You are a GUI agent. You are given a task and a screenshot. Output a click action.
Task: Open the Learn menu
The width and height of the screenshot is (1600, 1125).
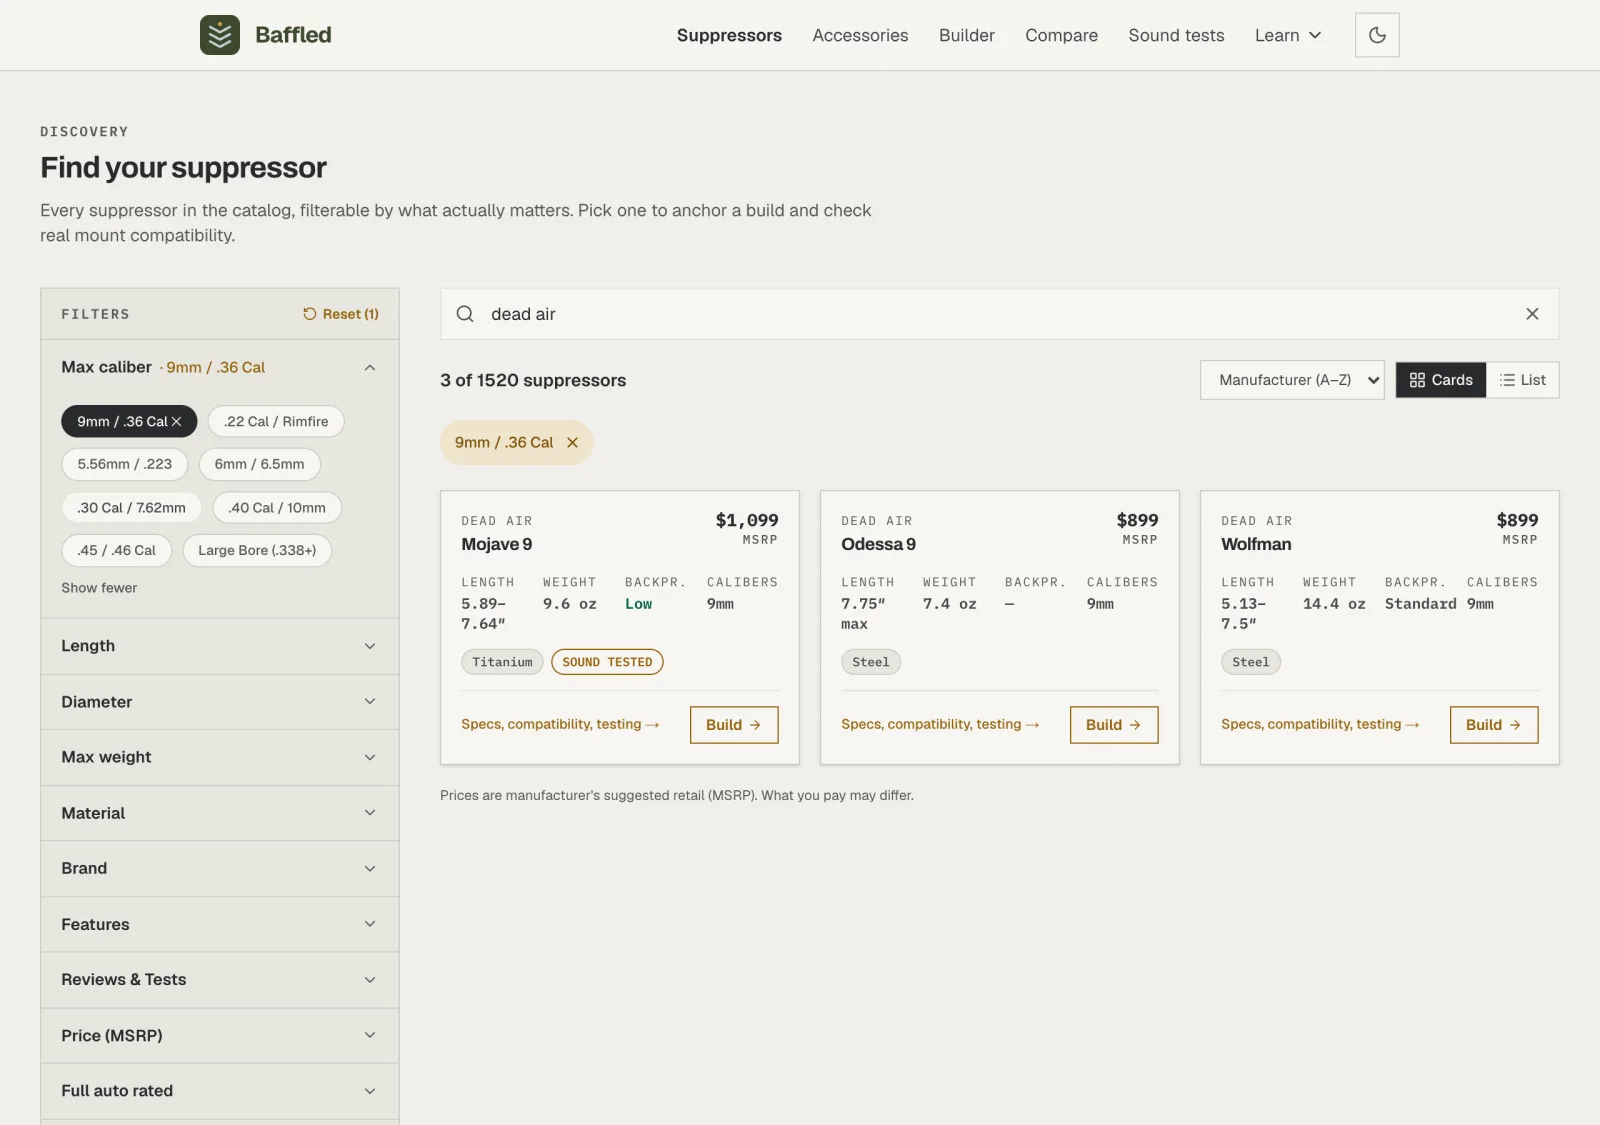[x=1288, y=35]
